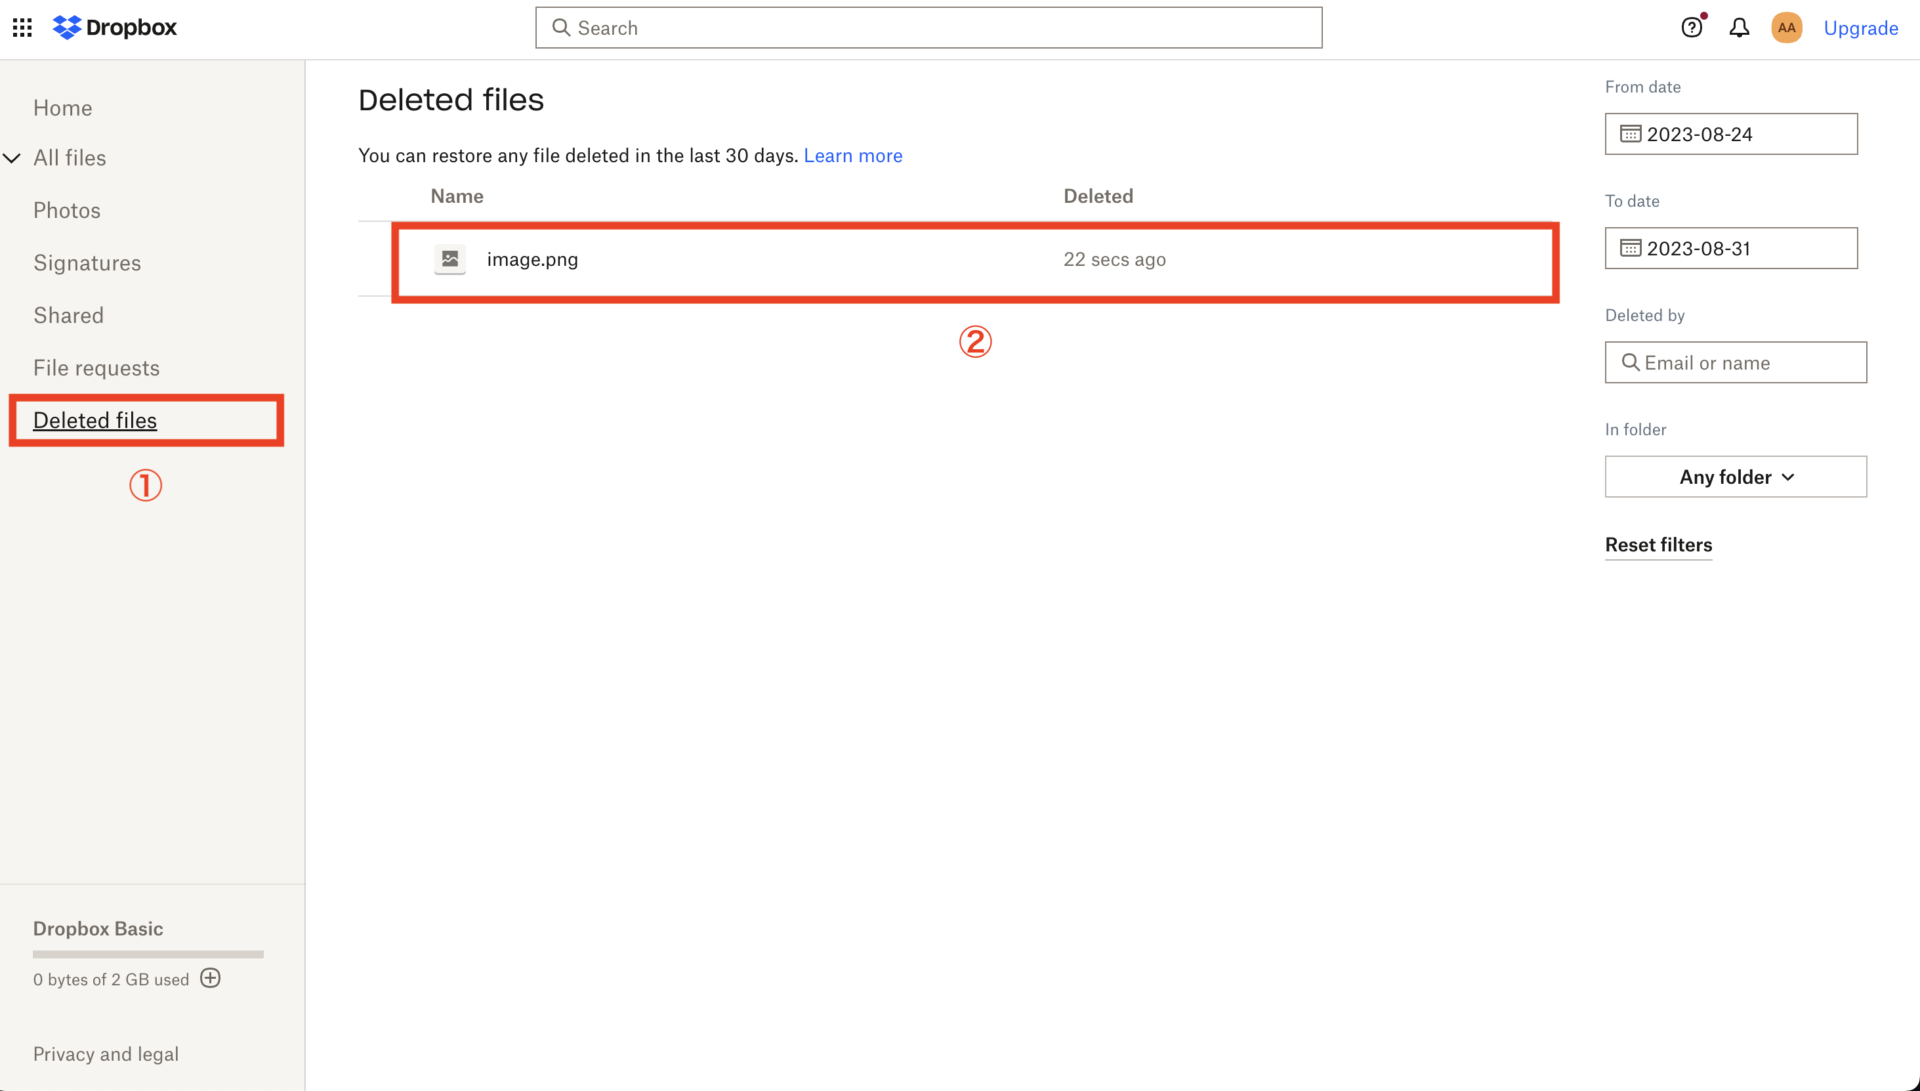Open the Any folder dropdown
The width and height of the screenshot is (1920, 1091).
click(1735, 477)
